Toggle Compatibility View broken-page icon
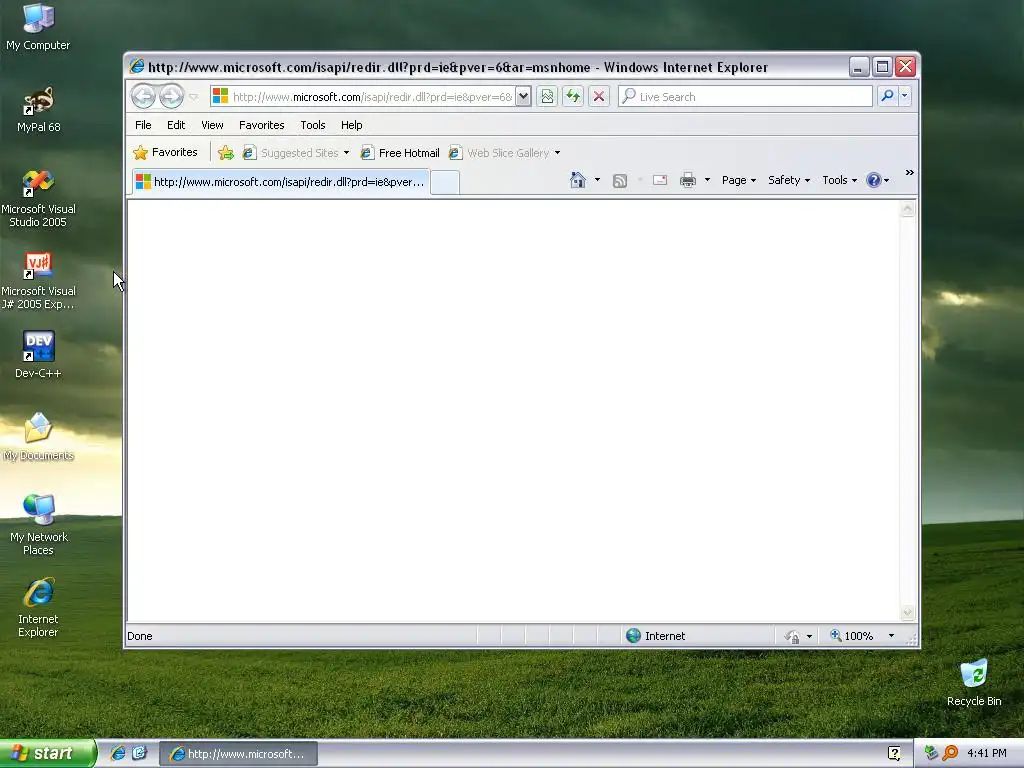Viewport: 1024px width, 768px height. point(547,97)
